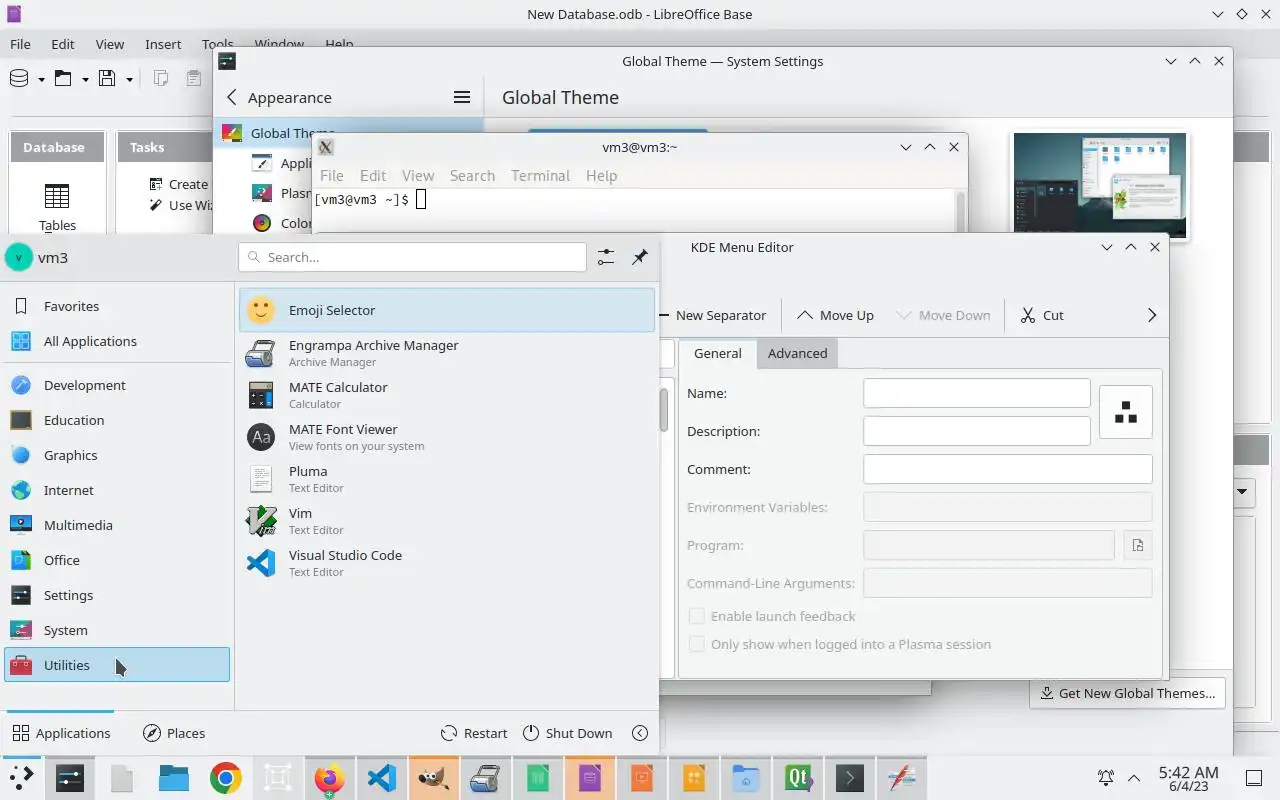The width and height of the screenshot is (1280, 800).
Task: Open the Terminal menu in the terminal window
Action: click(x=540, y=175)
